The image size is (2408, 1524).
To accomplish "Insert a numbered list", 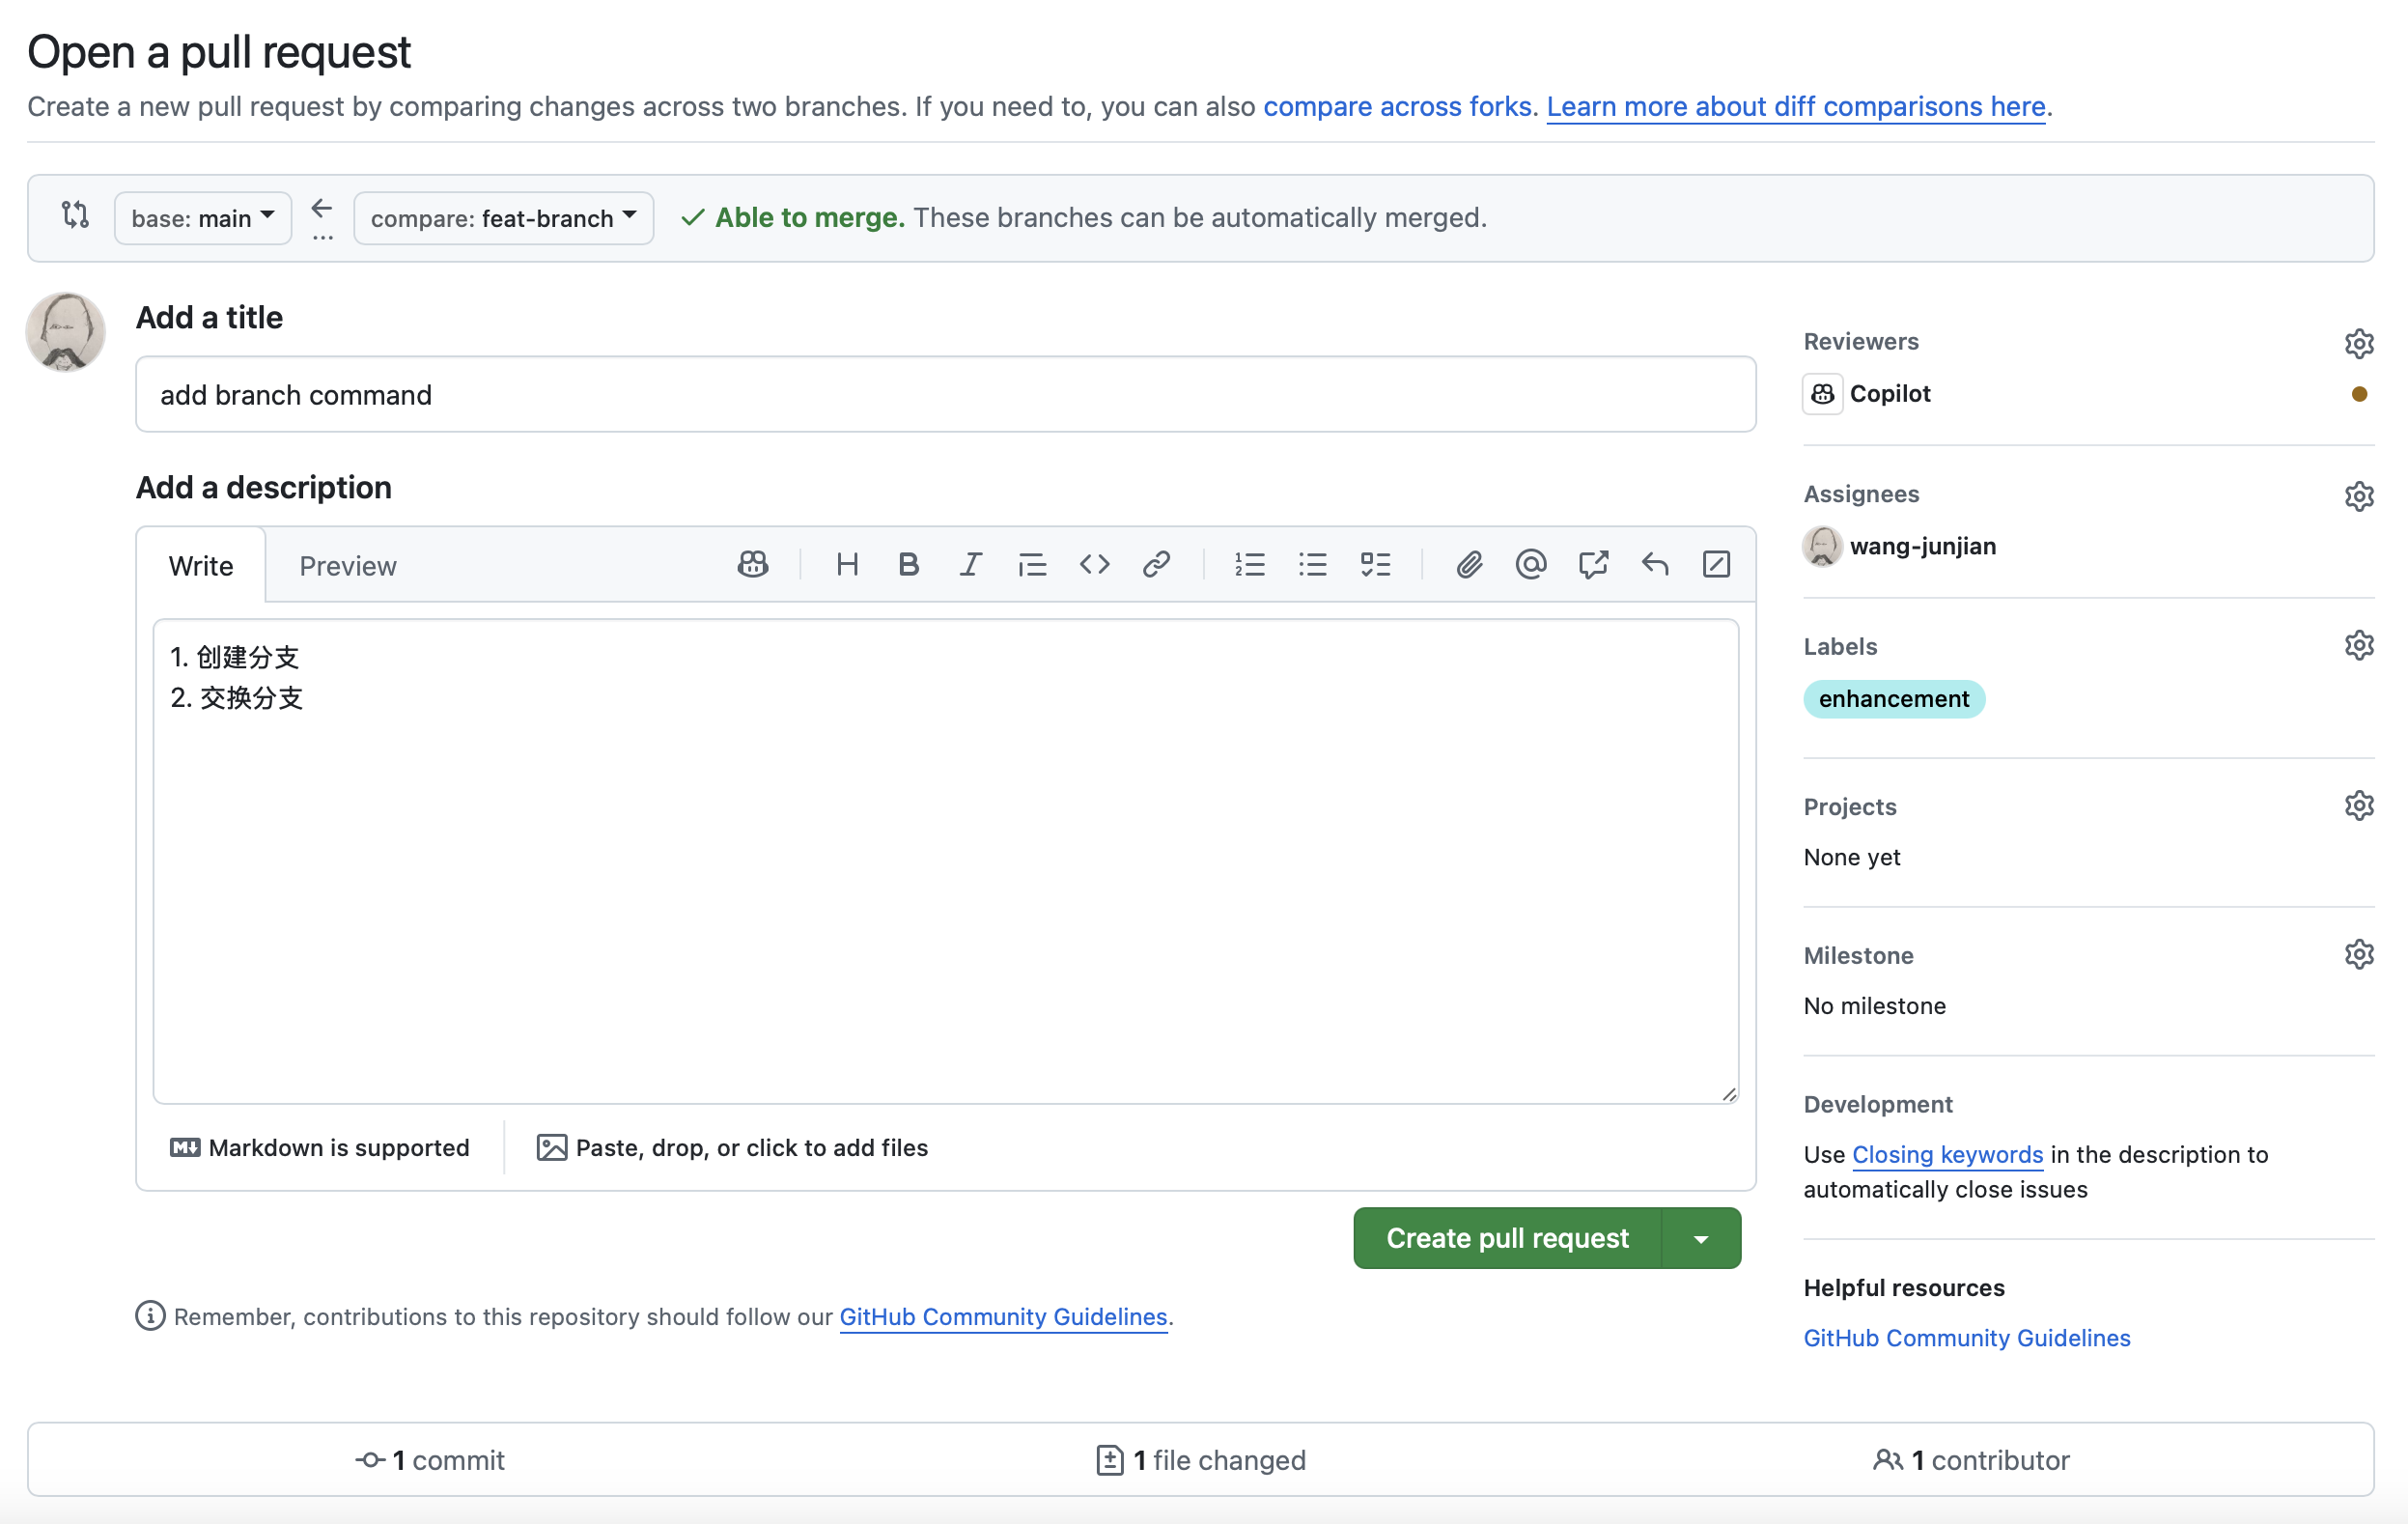I will (1249, 565).
